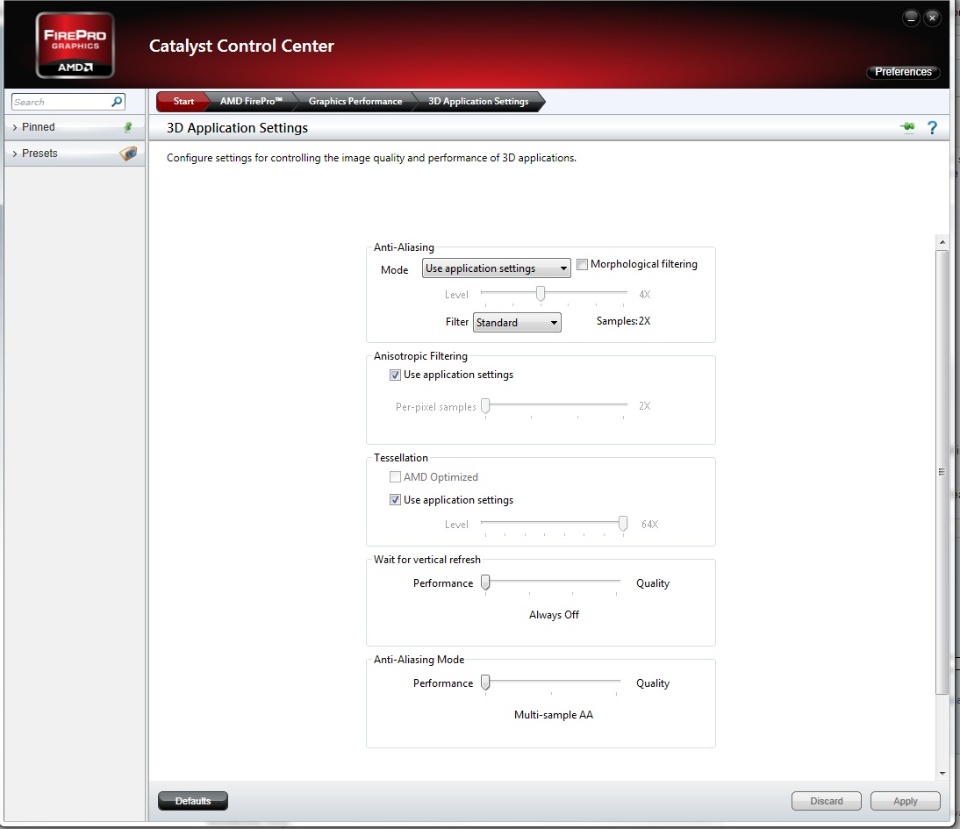960x829 pixels.
Task: Click the search magnifier icon
Action: coord(116,102)
